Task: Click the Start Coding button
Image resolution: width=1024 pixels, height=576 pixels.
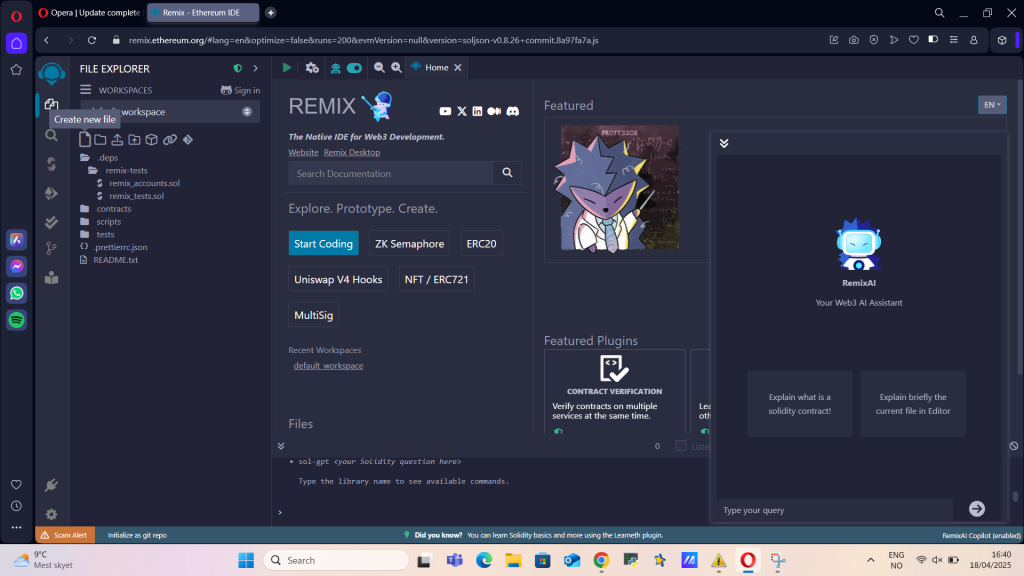Action: 323,244
